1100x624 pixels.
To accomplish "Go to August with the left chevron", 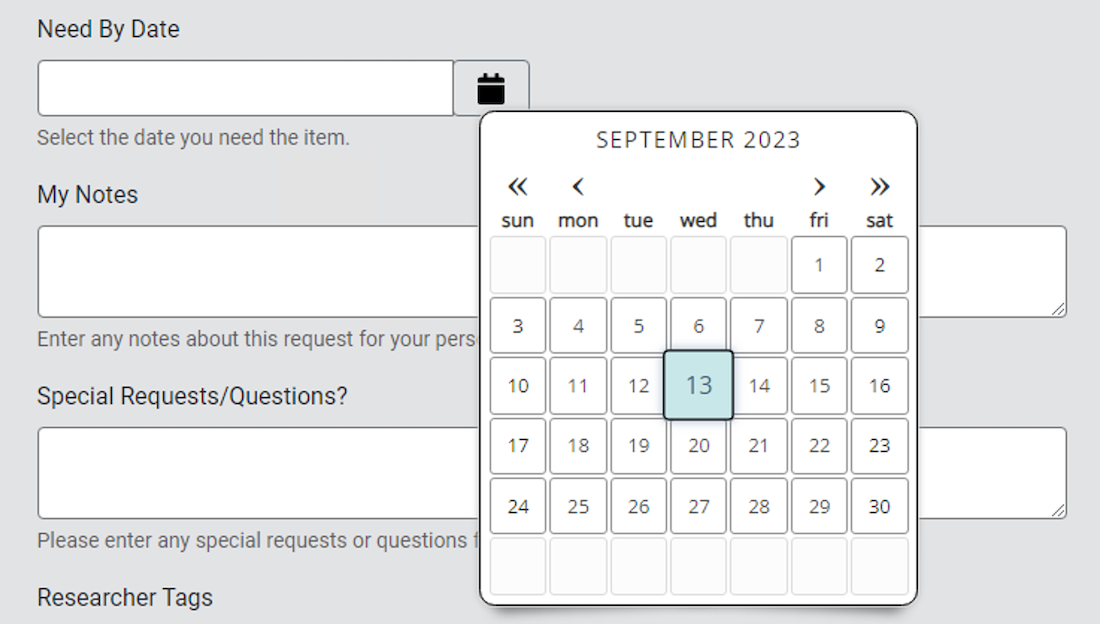I will click(577, 186).
